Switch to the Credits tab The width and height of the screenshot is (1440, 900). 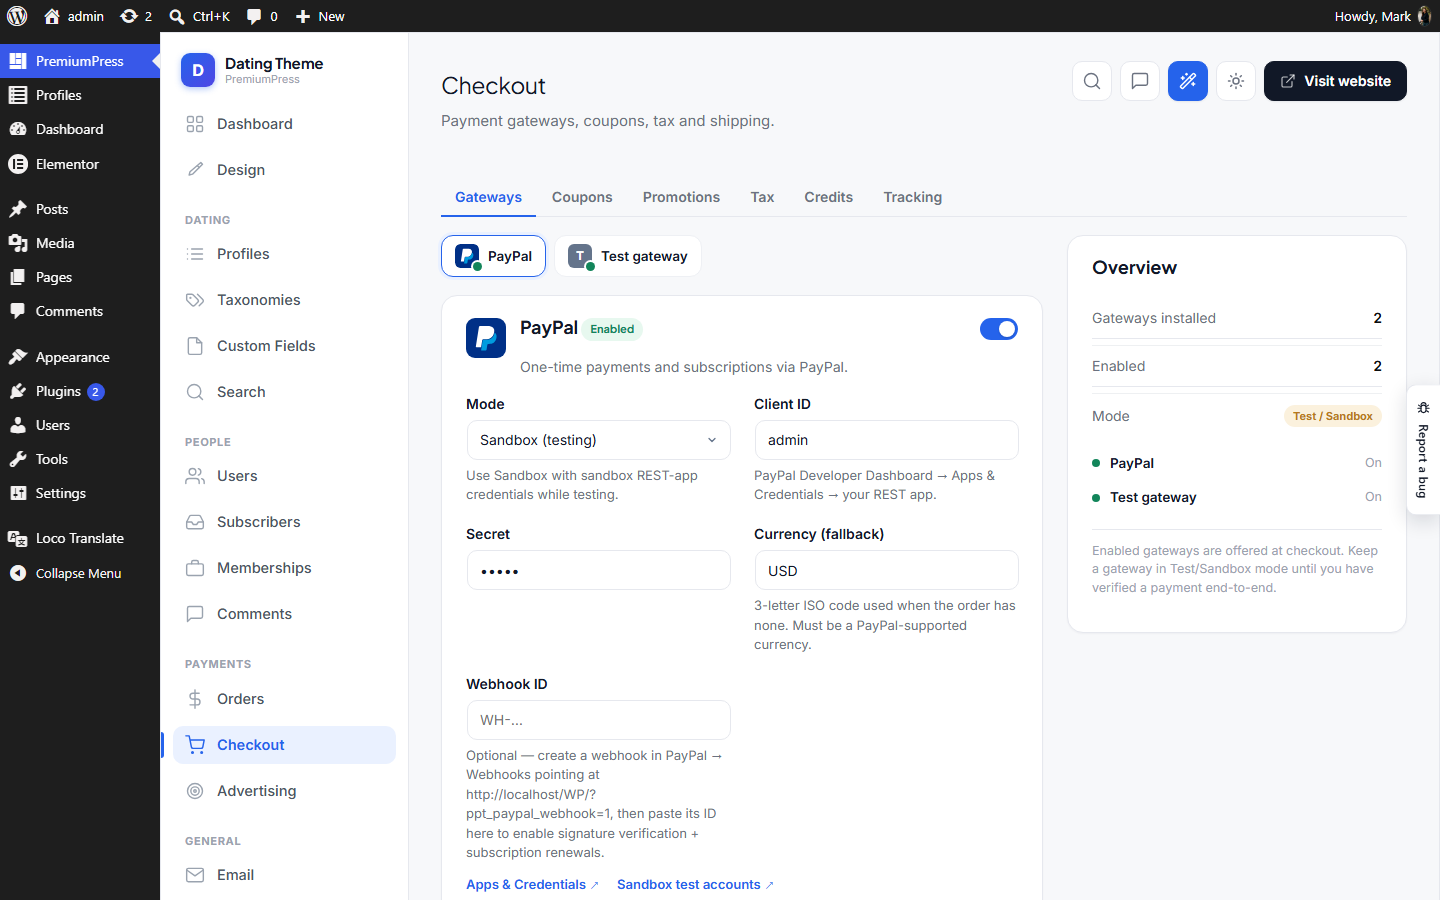[x=828, y=197]
